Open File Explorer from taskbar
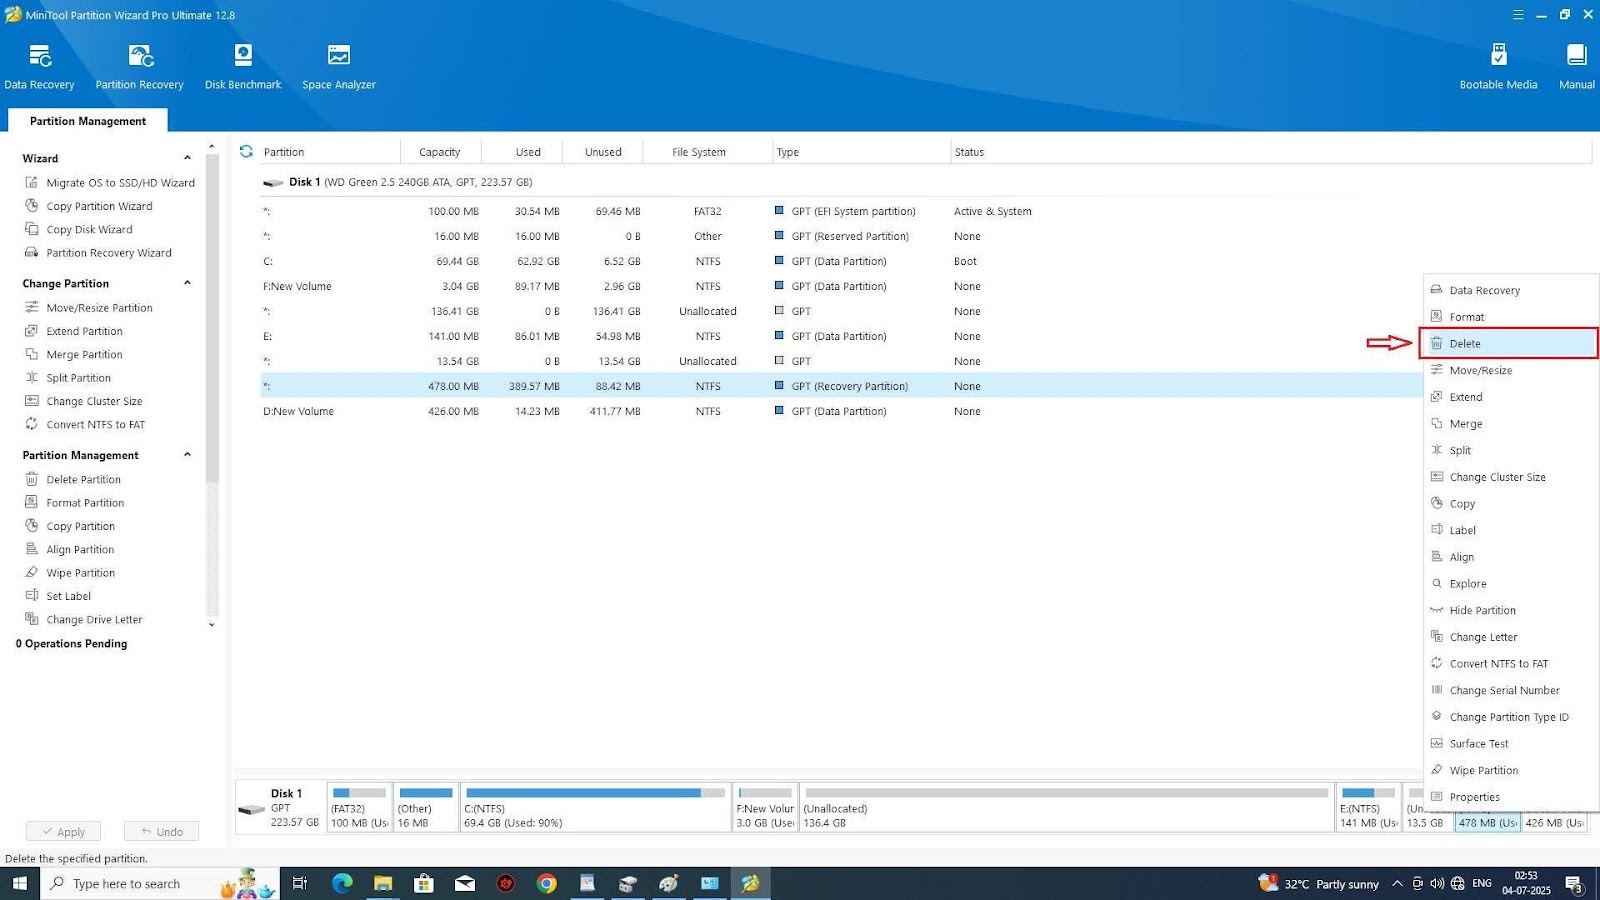Screen dimensions: 1600x900 [383, 883]
